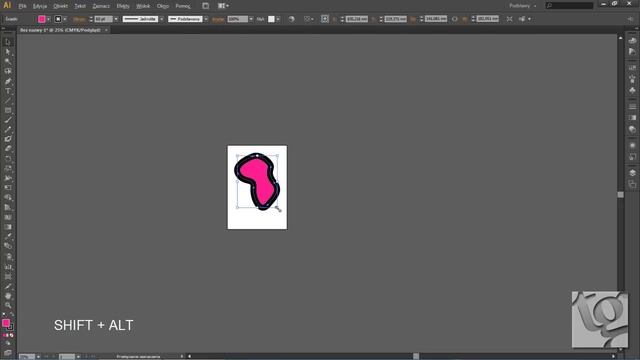Open the Layers panel icon
The image size is (640, 360).
632,173
